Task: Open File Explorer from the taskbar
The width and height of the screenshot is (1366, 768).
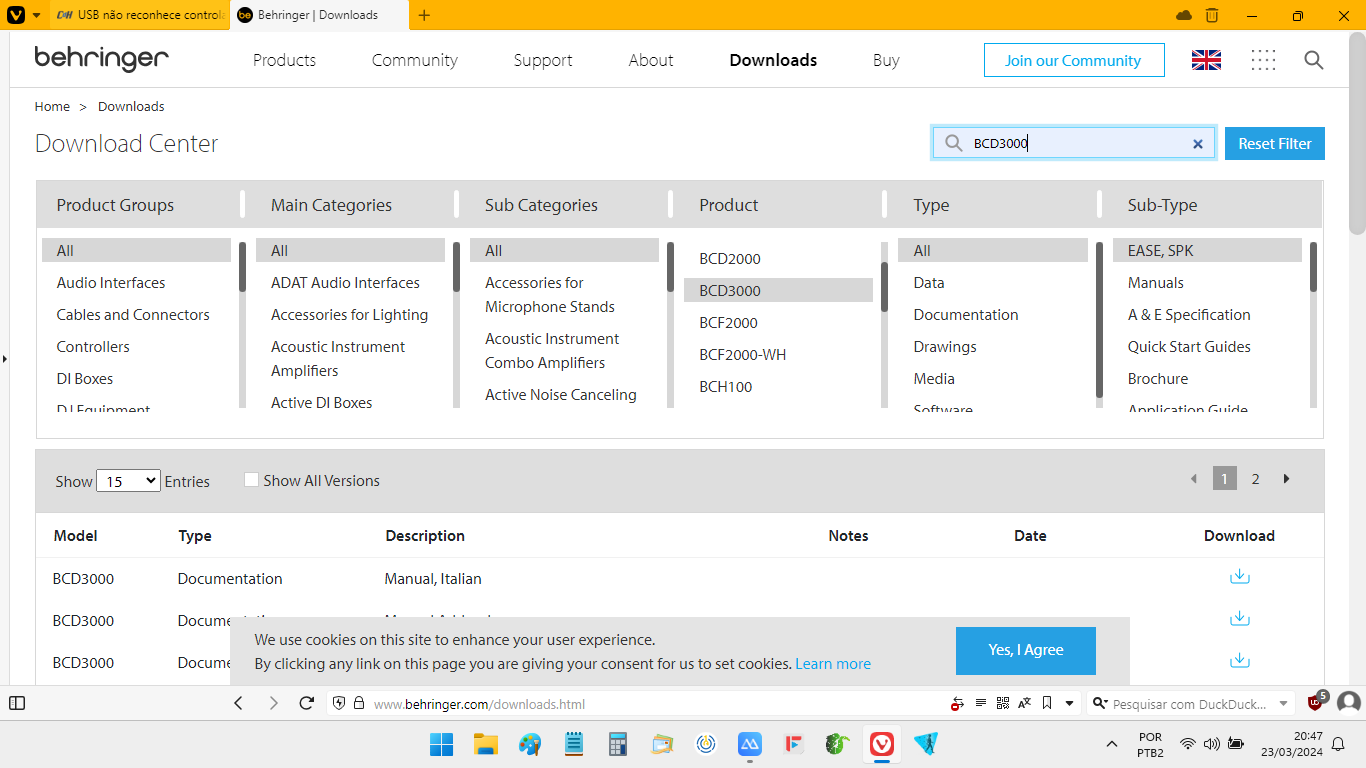Action: (x=486, y=744)
